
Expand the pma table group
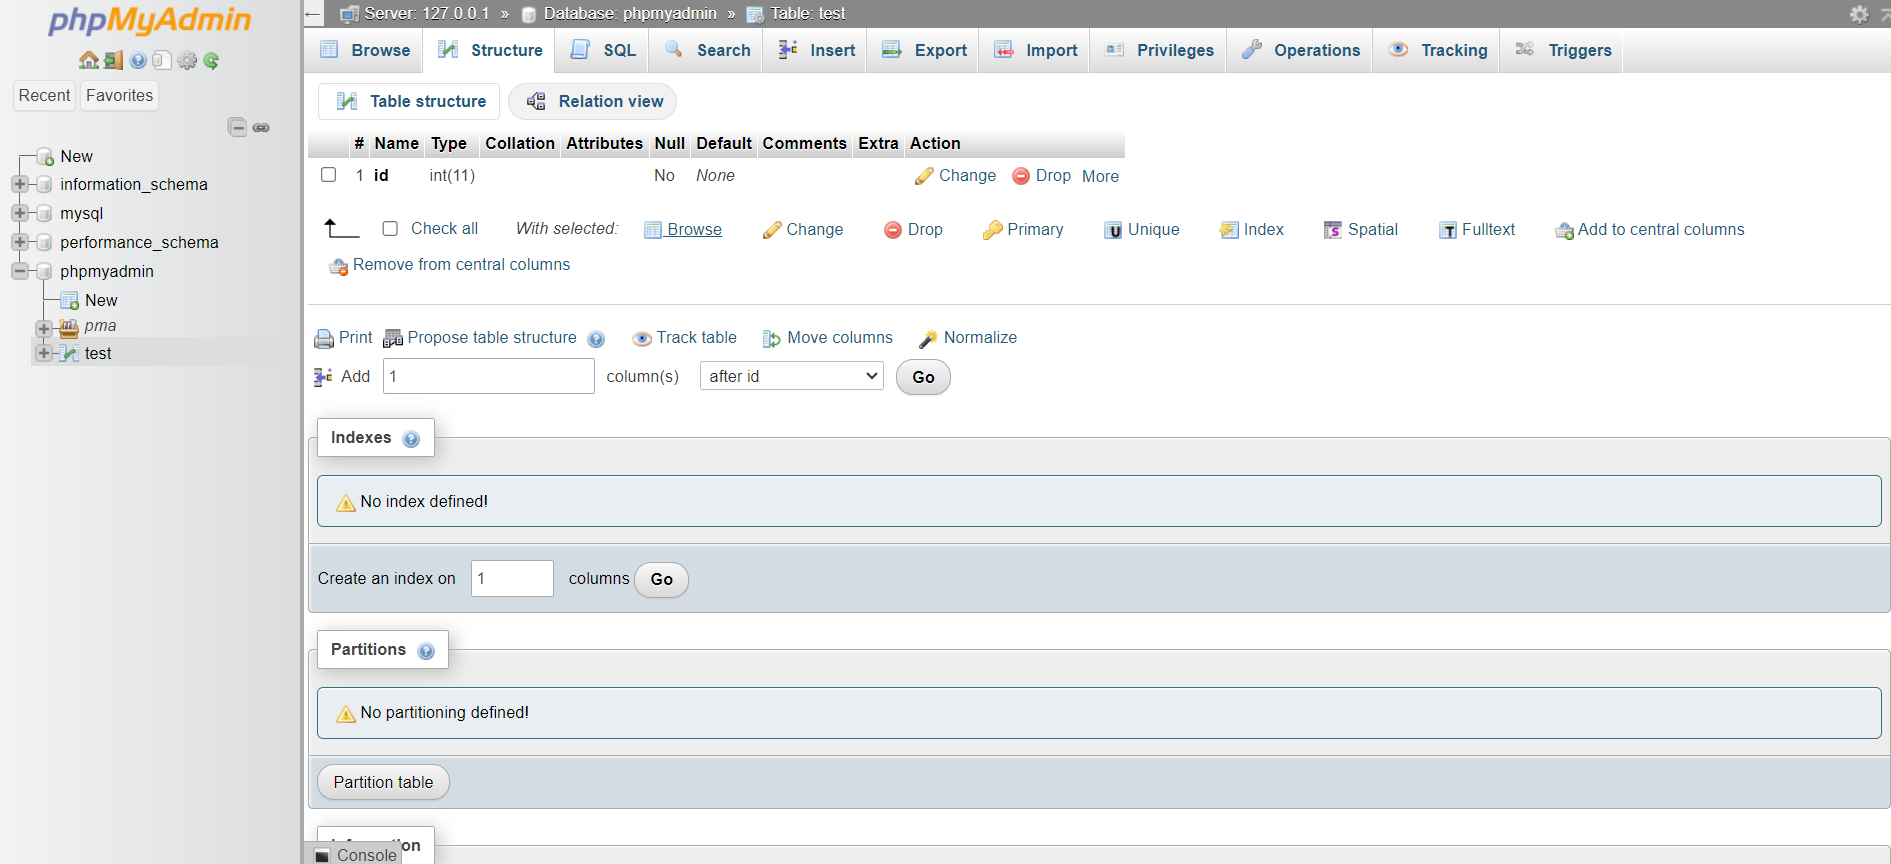click(x=44, y=328)
